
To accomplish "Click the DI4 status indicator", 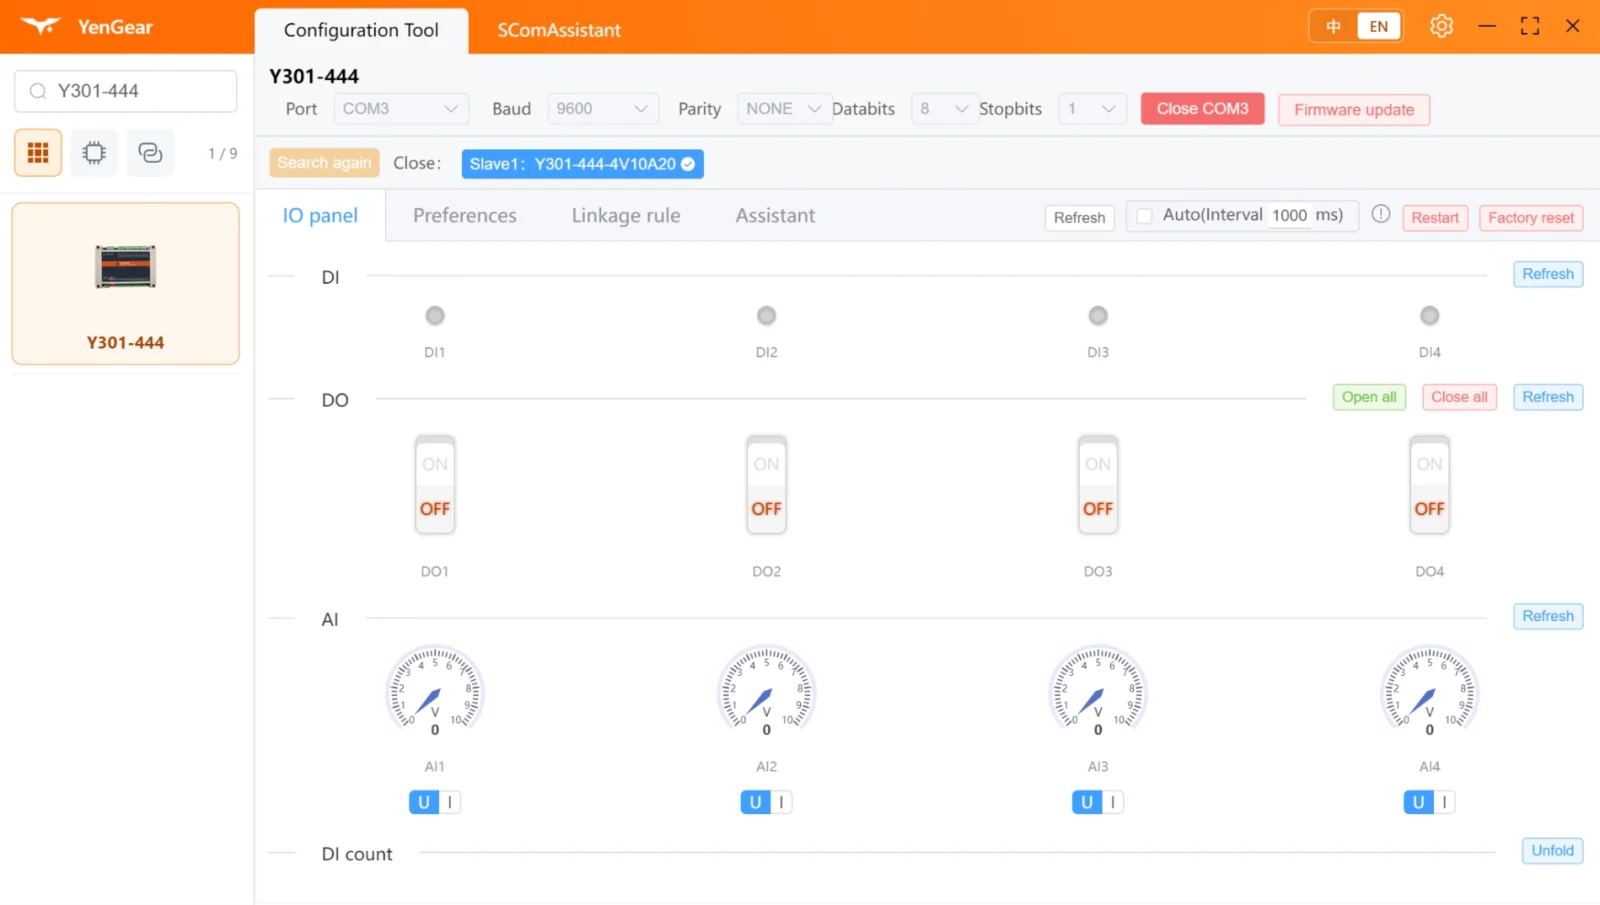I will pyautogui.click(x=1430, y=316).
